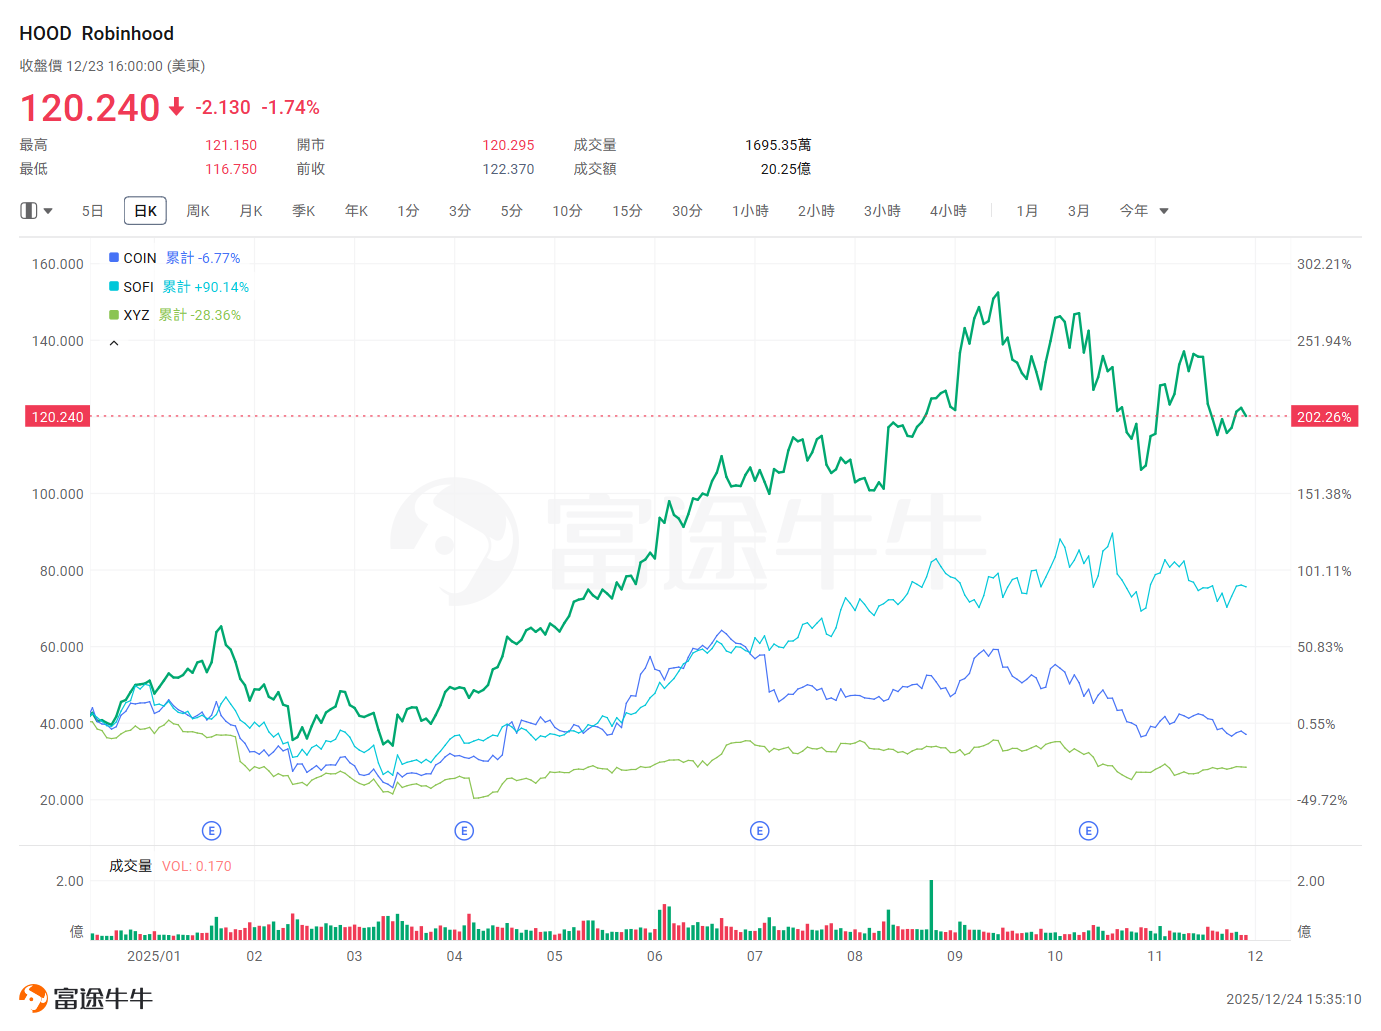Select the 月K monthly chart tab
The height and width of the screenshot is (1031, 1381).
251,211
